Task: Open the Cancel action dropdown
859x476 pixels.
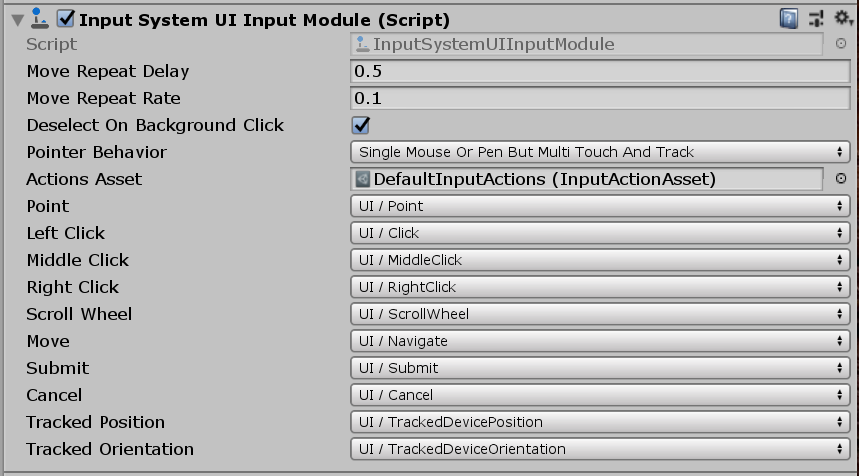Action: pos(600,395)
